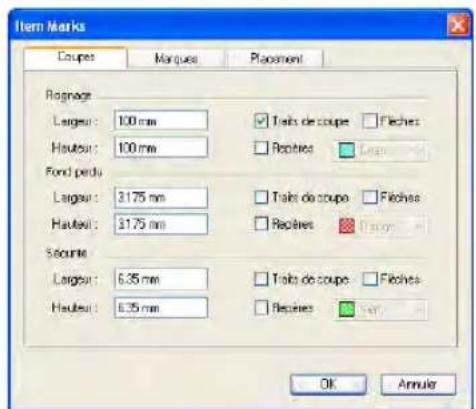Open the Placement tab
This screenshot has height=409, width=476.
tap(275, 59)
